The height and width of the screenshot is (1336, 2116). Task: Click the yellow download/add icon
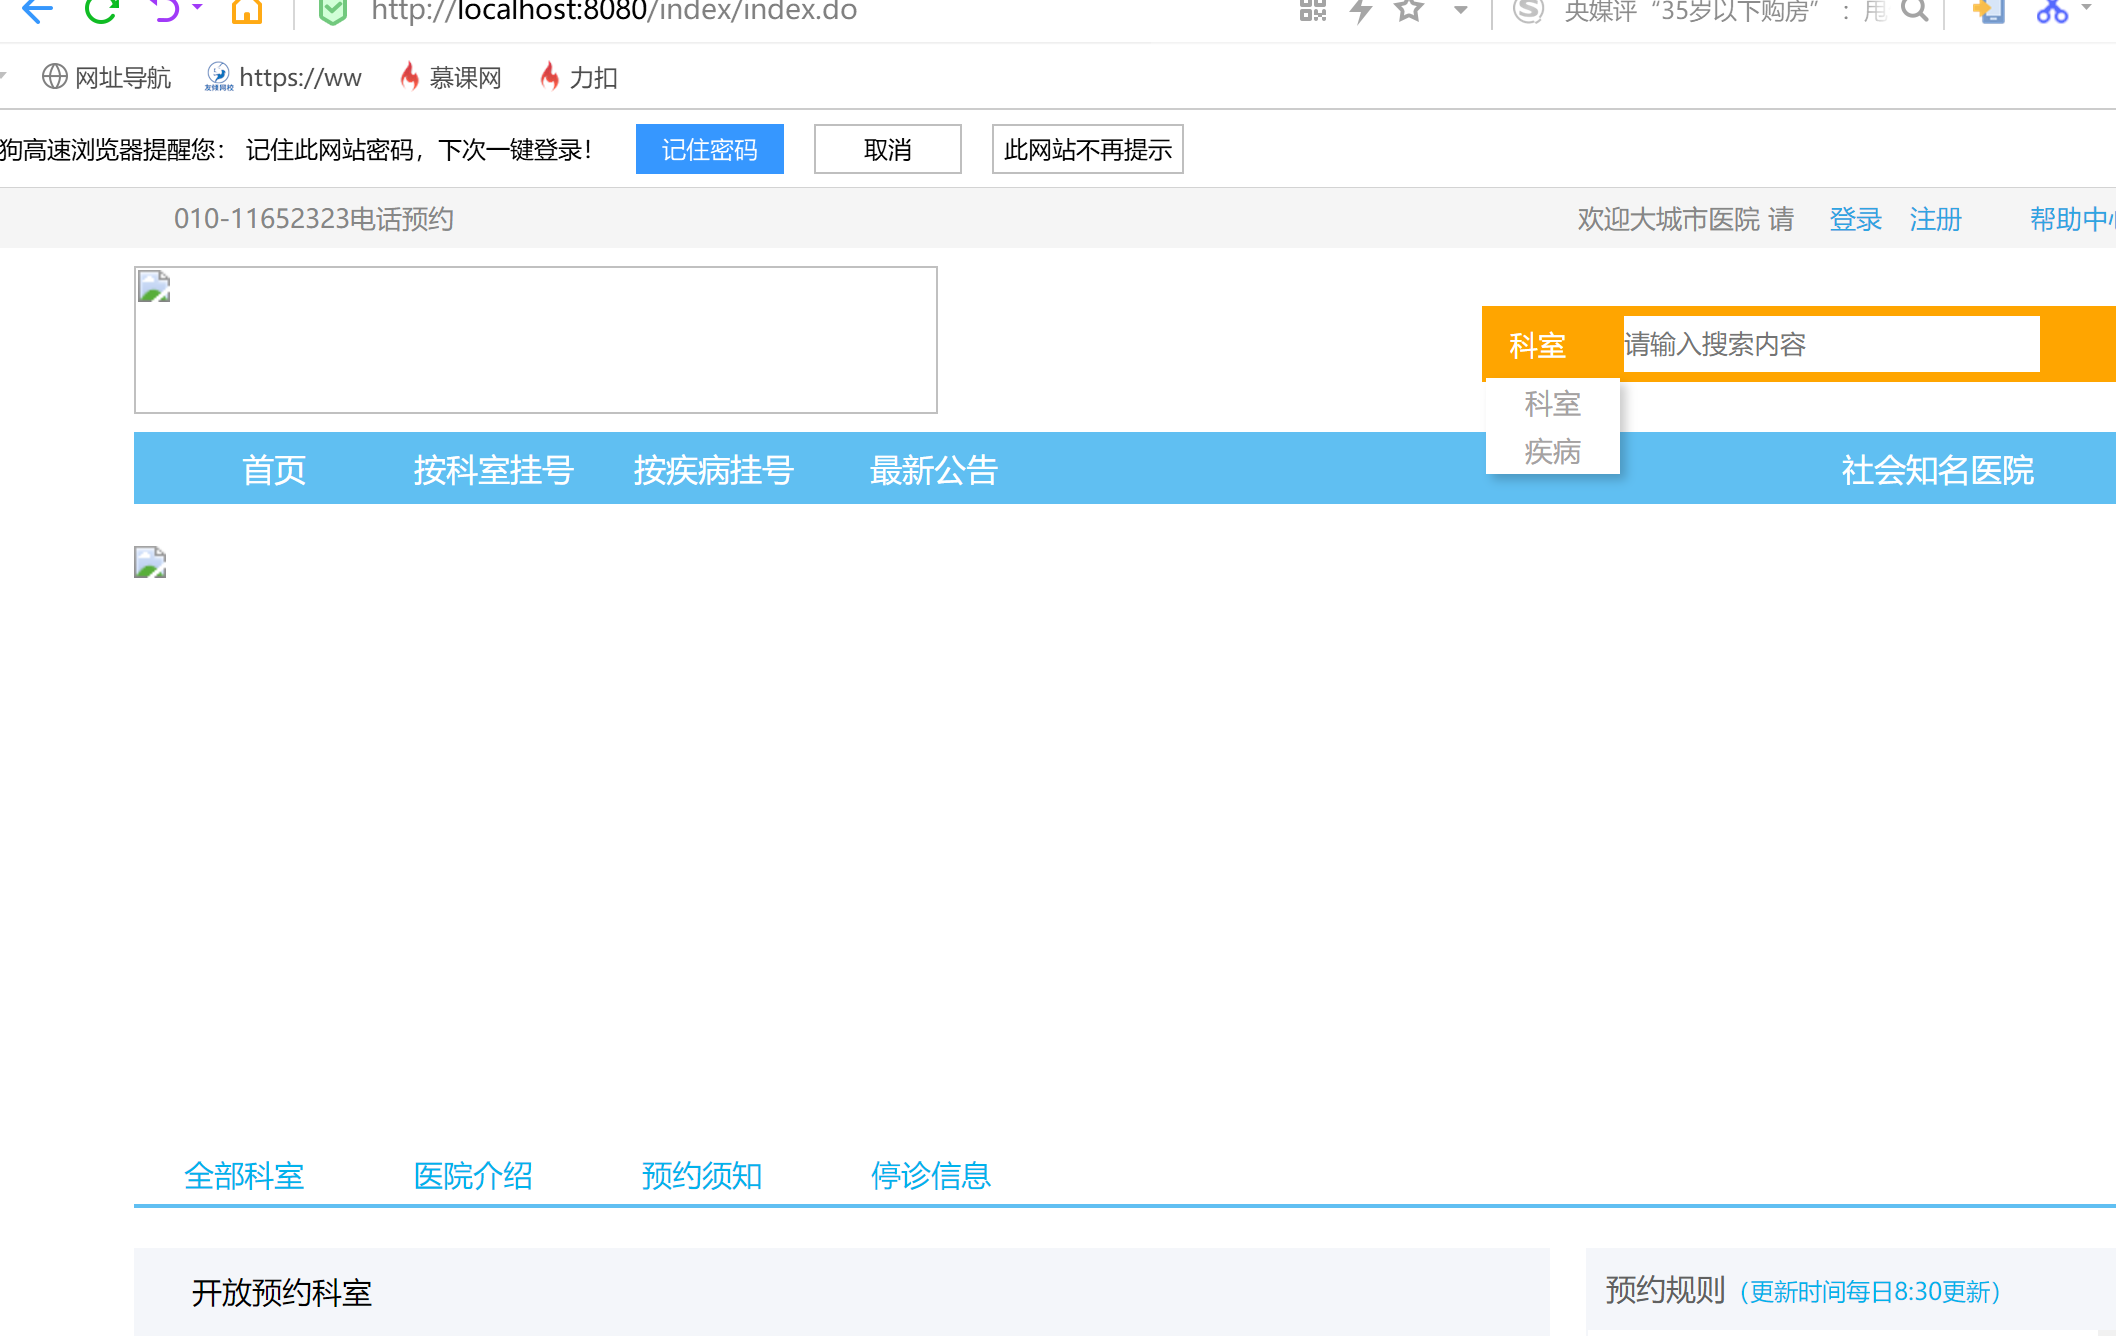pyautogui.click(x=1988, y=10)
